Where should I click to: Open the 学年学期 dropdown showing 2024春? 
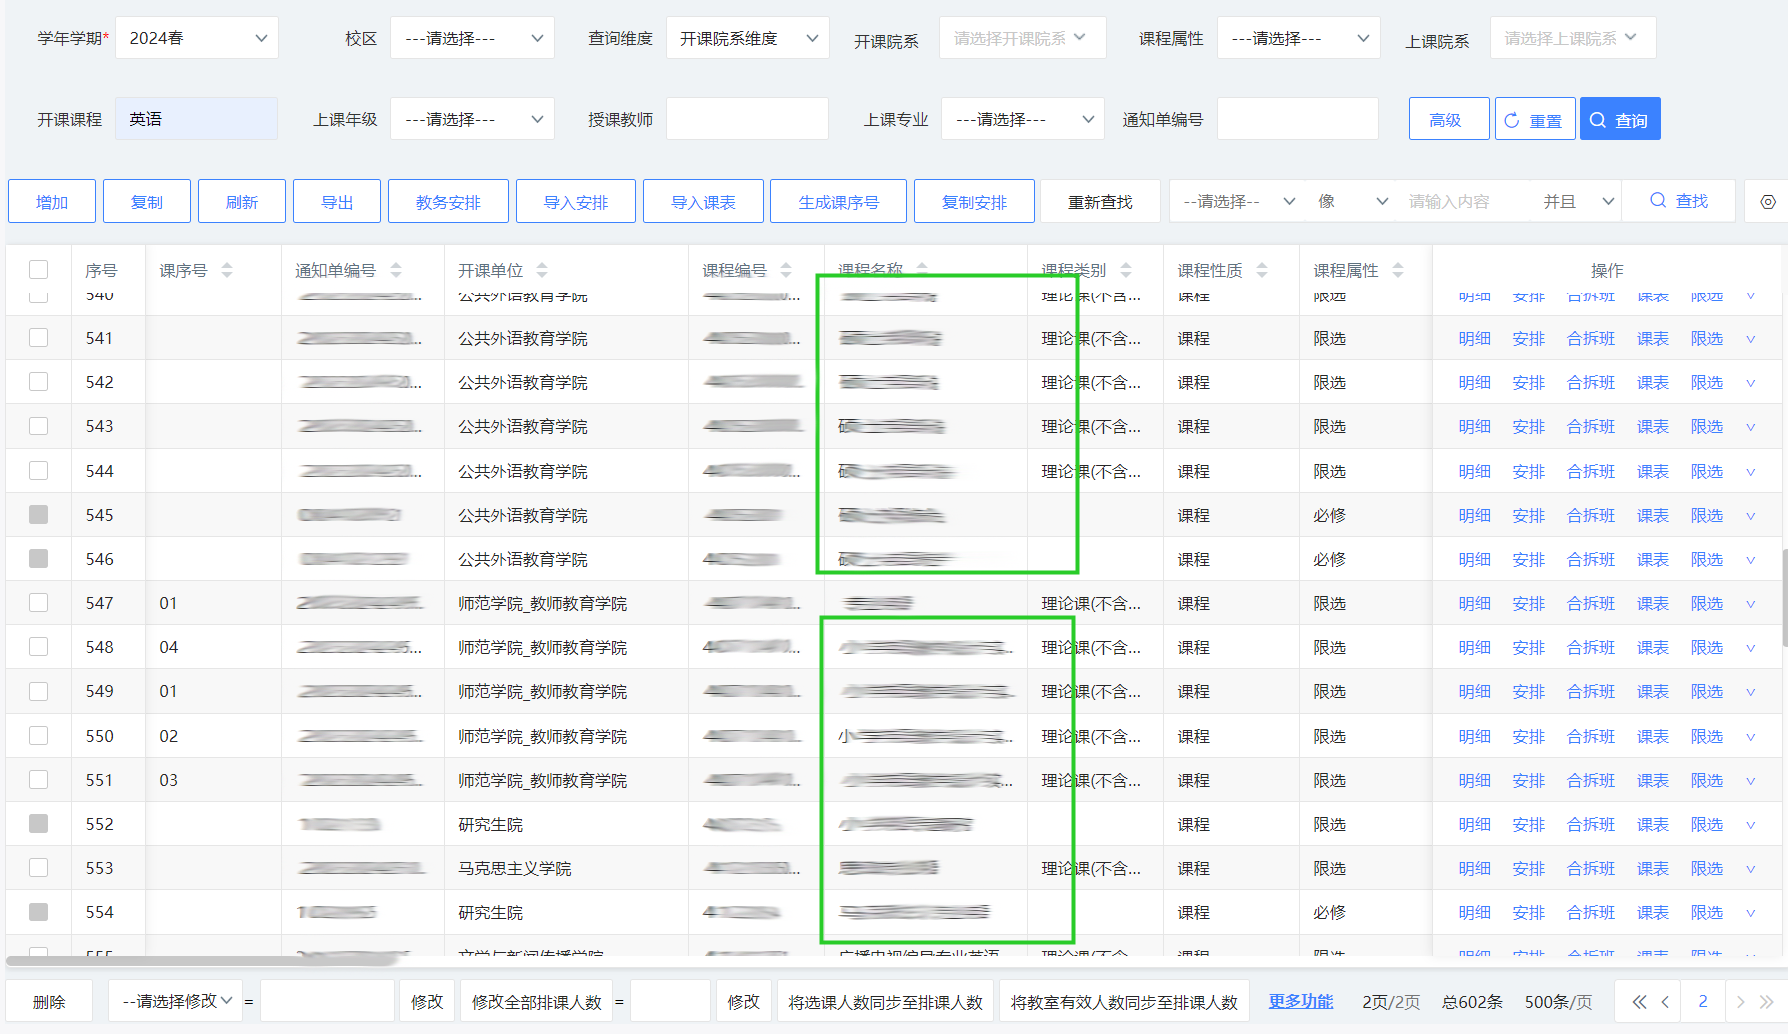pos(197,38)
